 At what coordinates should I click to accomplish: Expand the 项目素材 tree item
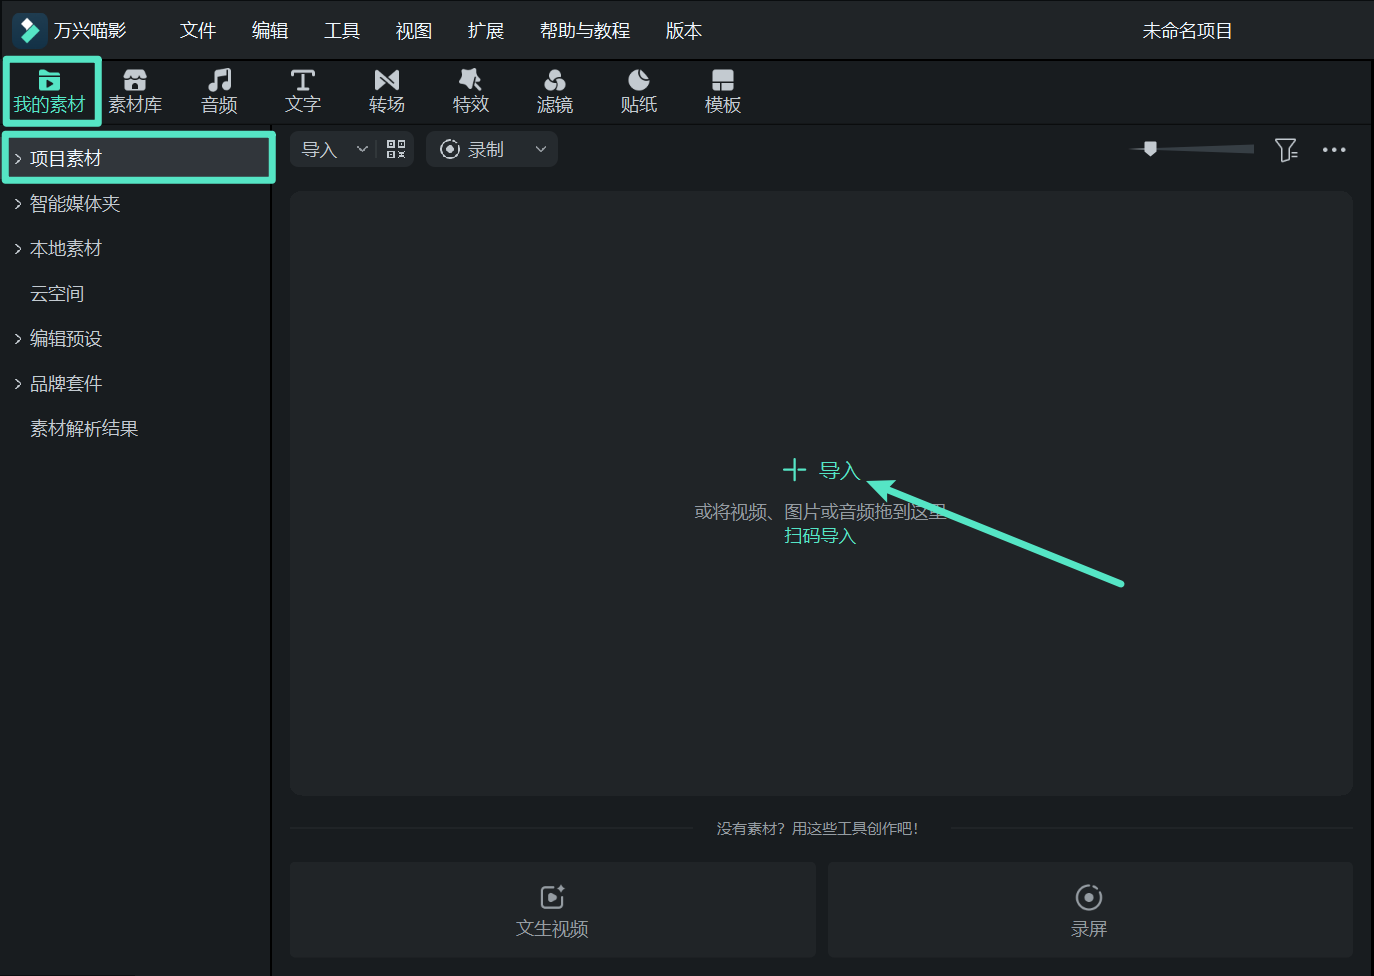click(18, 158)
